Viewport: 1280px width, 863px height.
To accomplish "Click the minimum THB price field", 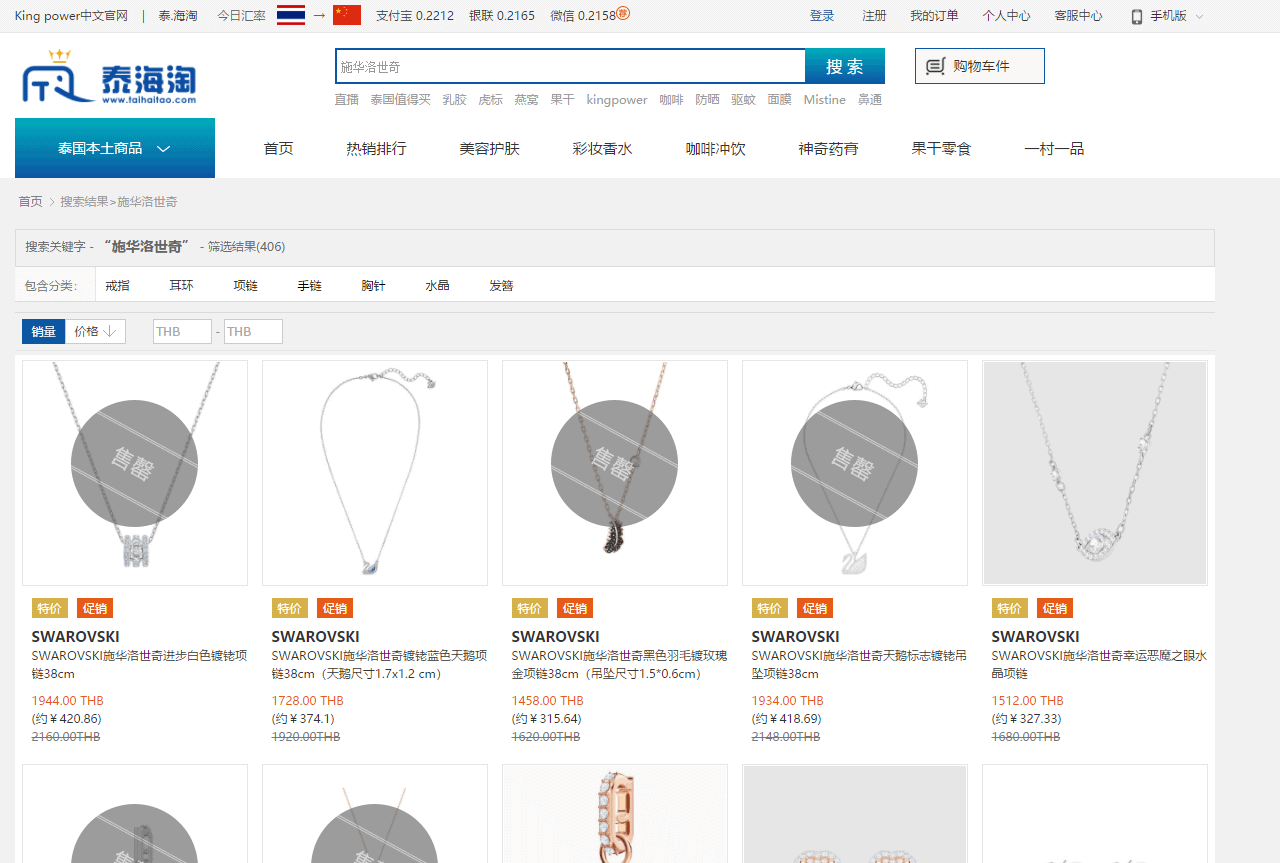I will 182,331.
